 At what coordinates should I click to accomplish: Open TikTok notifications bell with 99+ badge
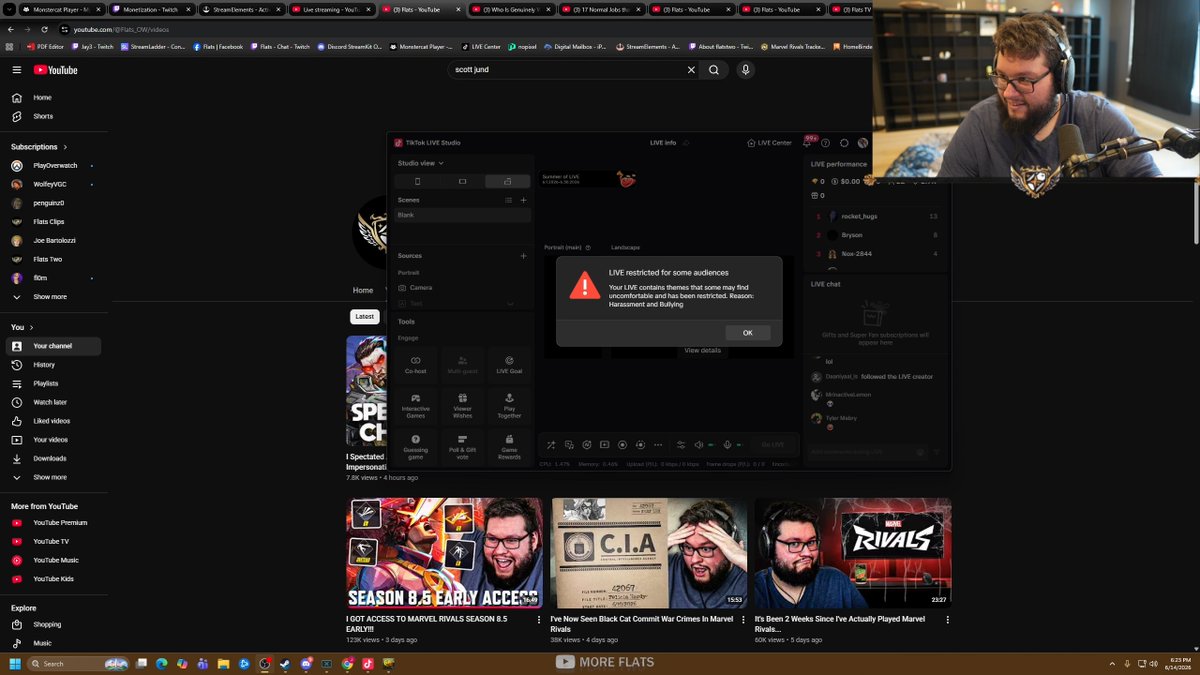(x=808, y=142)
